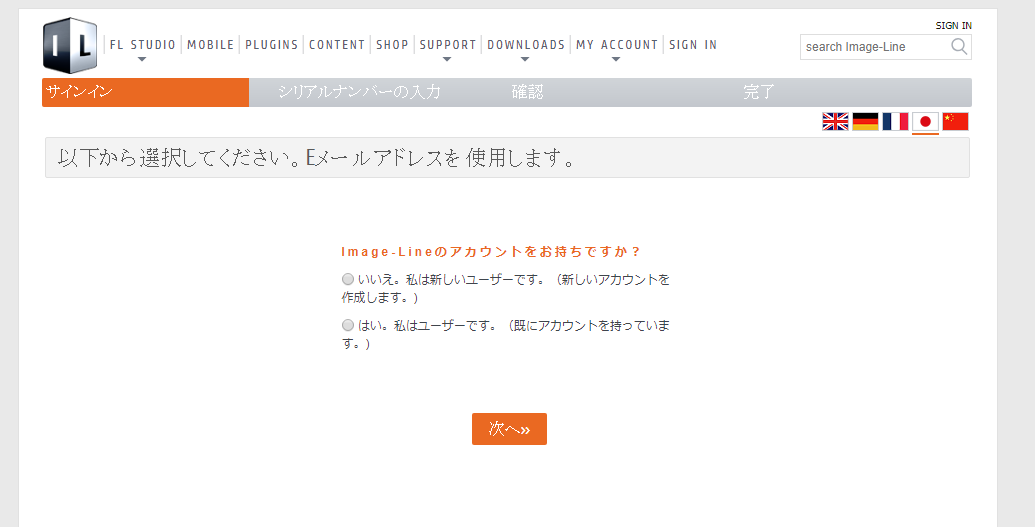
Task: Expand the DOWNLOADS menu arrow
Action: click(x=525, y=59)
